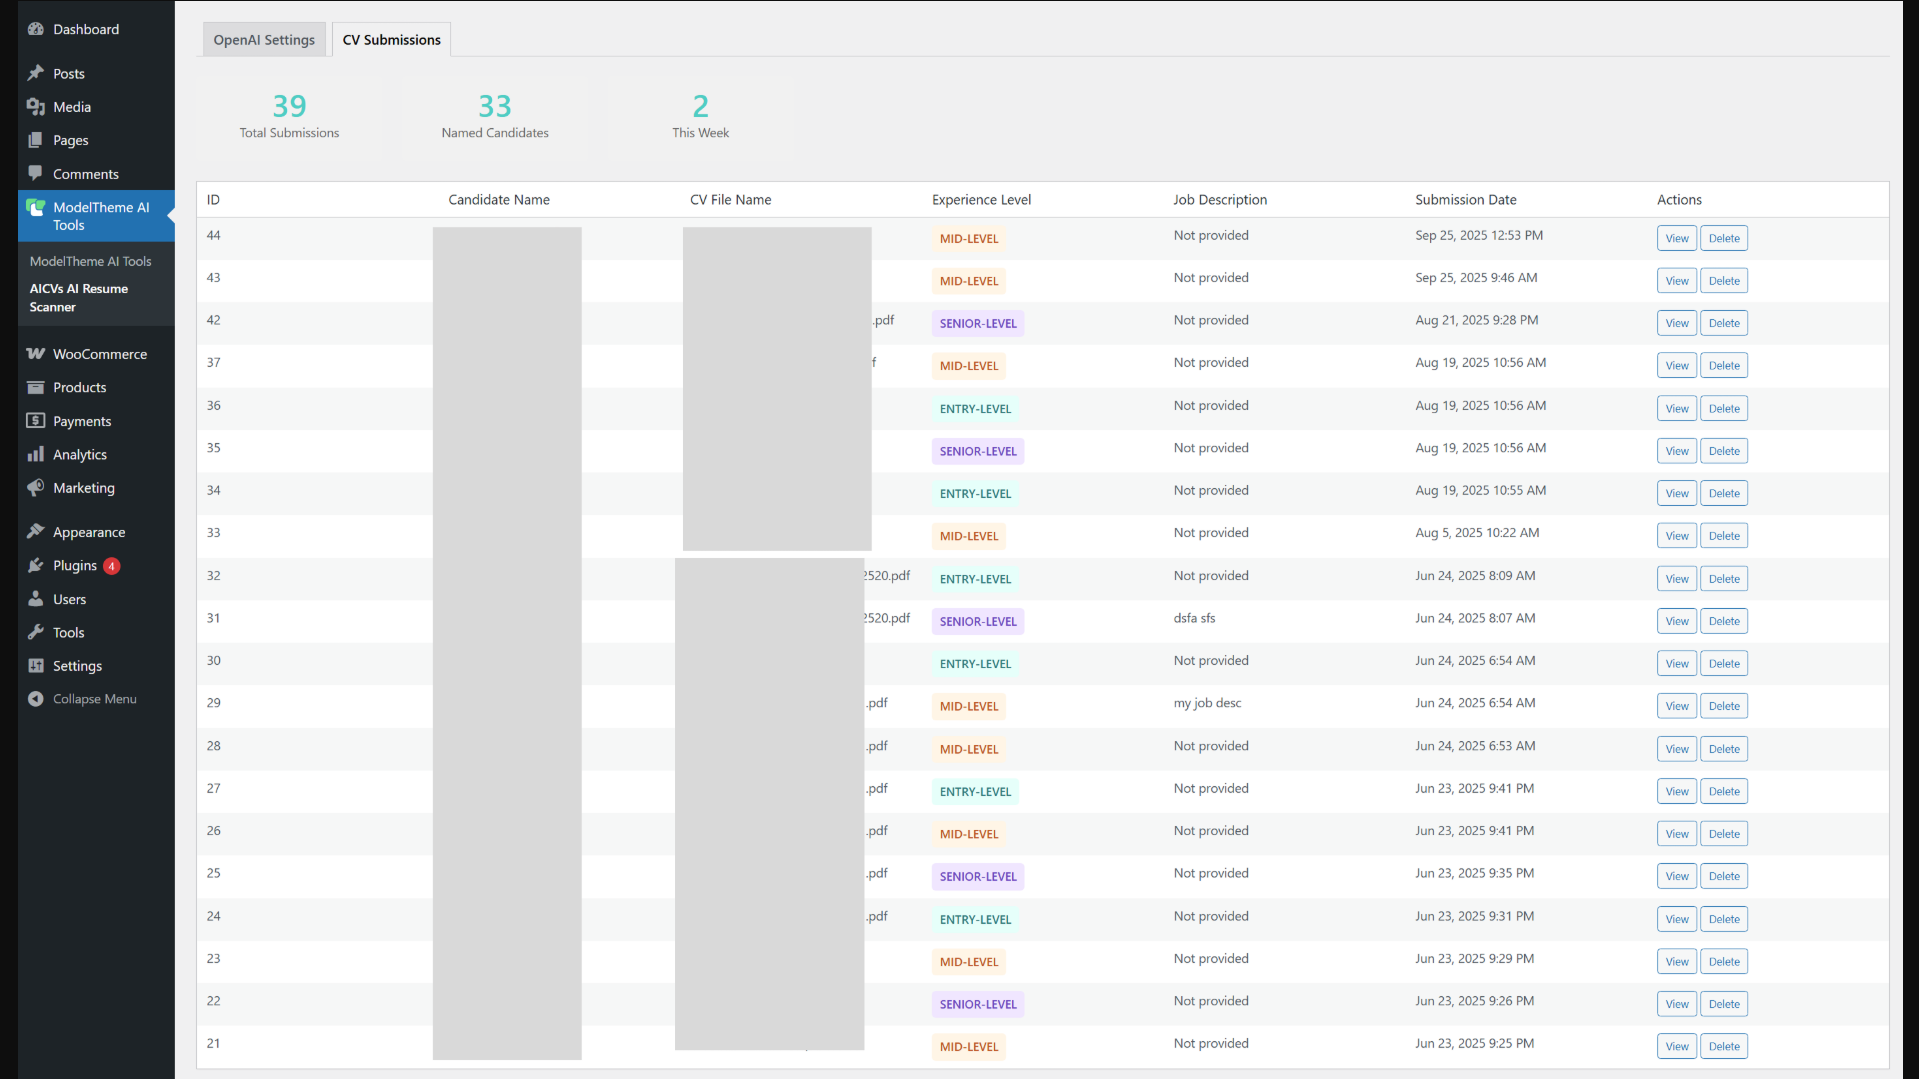This screenshot has width=1919, height=1079.
Task: Click the Total Submissions stat card
Action: (289, 117)
